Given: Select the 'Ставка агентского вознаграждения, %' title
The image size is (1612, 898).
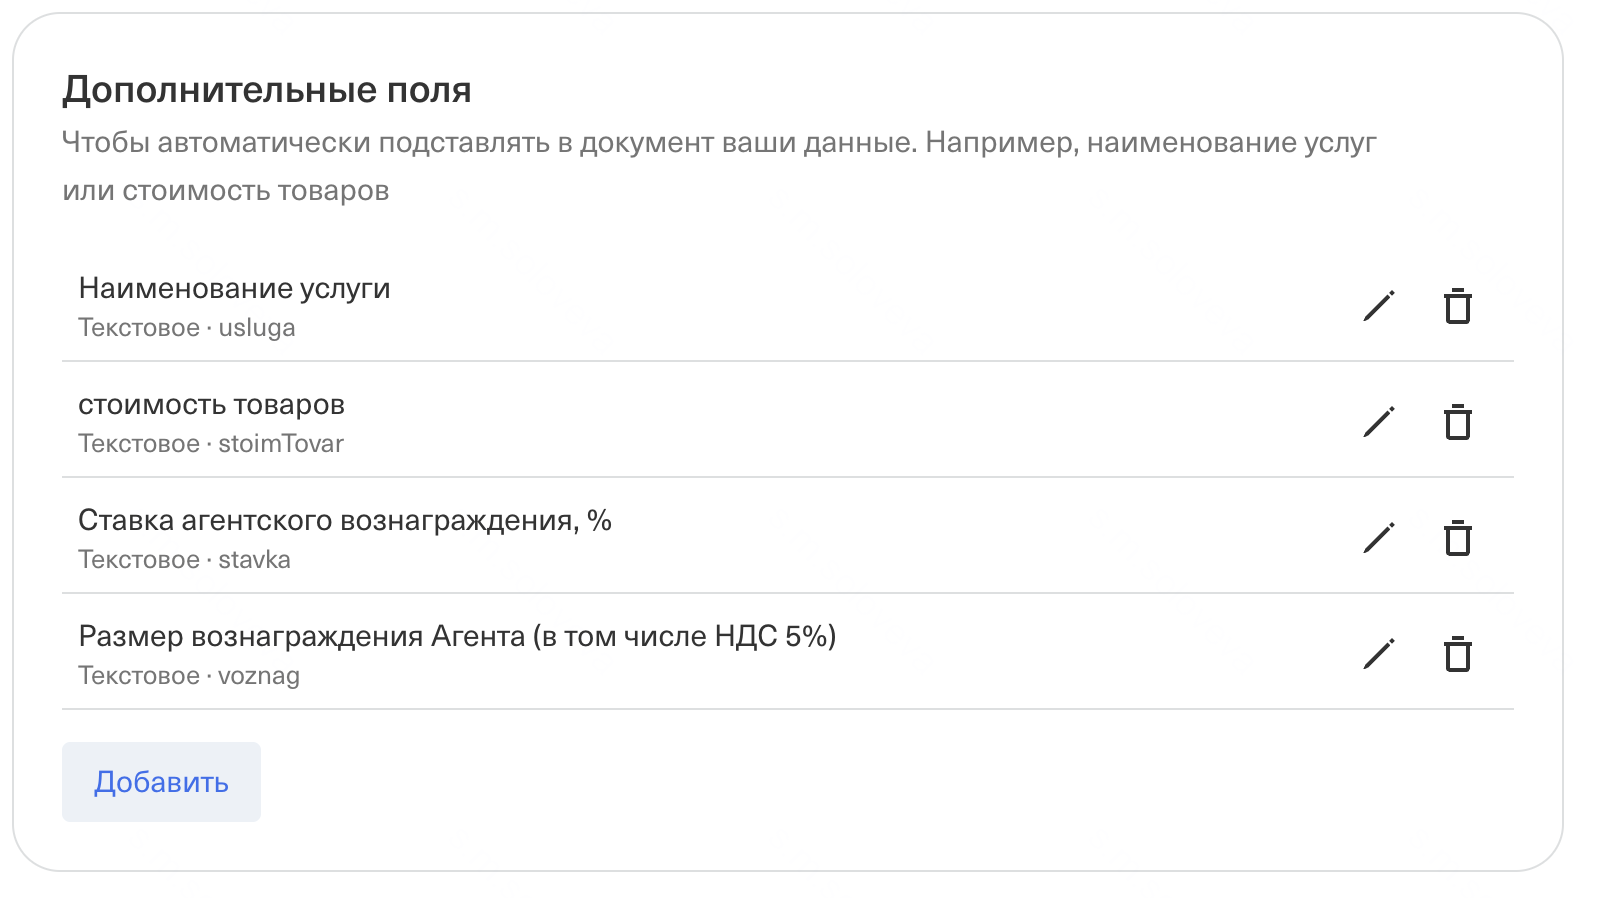Looking at the screenshot, I should (x=344, y=521).
